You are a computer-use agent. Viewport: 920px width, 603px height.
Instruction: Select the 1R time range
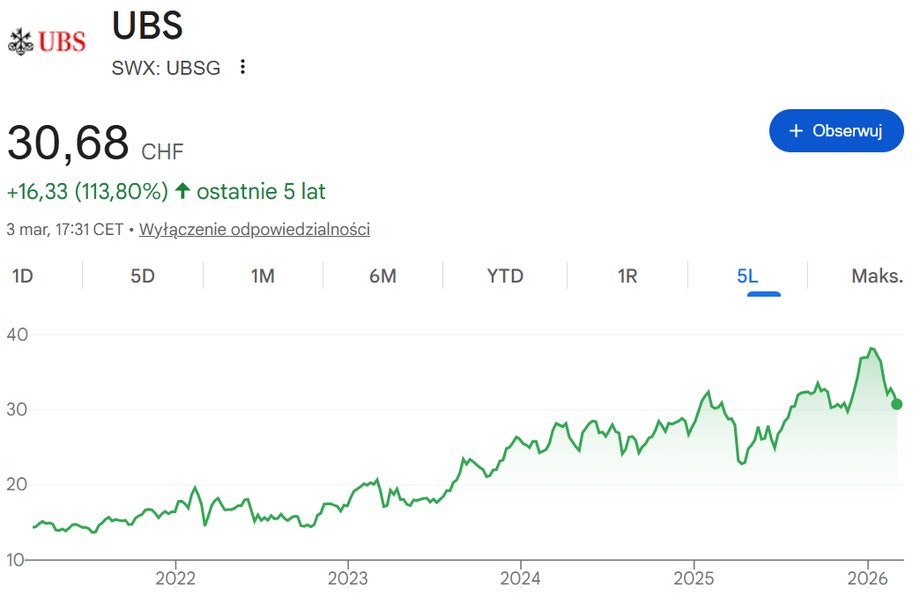tap(626, 275)
